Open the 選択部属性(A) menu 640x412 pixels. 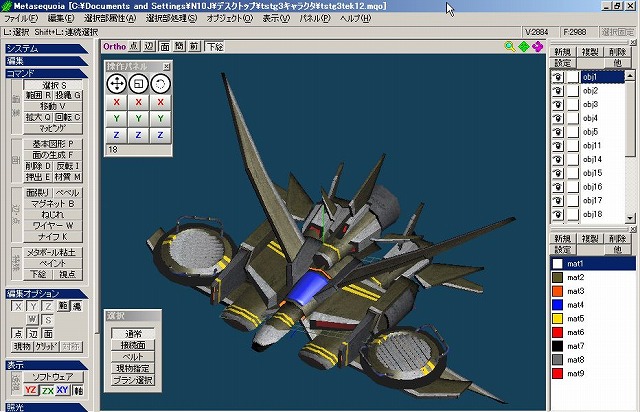110,18
